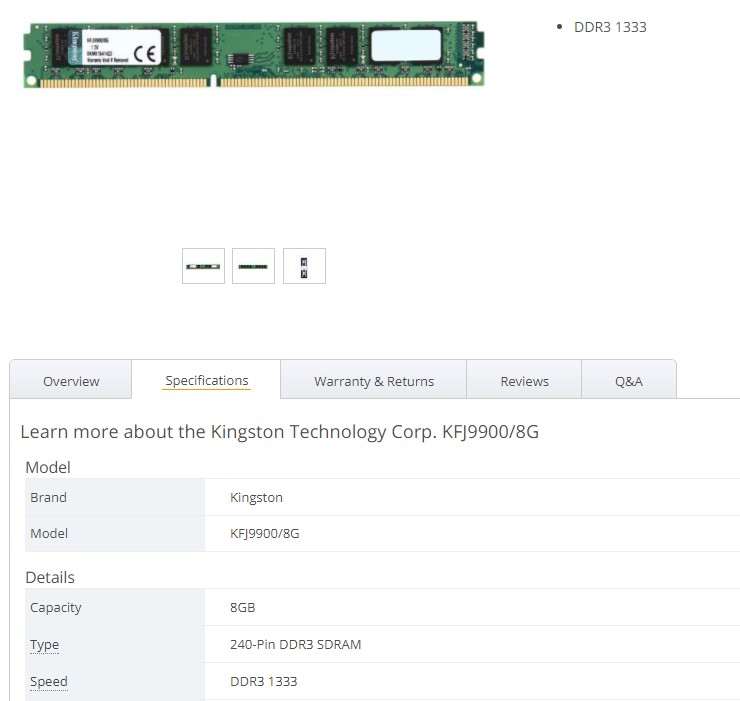Click the Speed value DDR3 1333
This screenshot has width=740, height=701.
(x=263, y=681)
